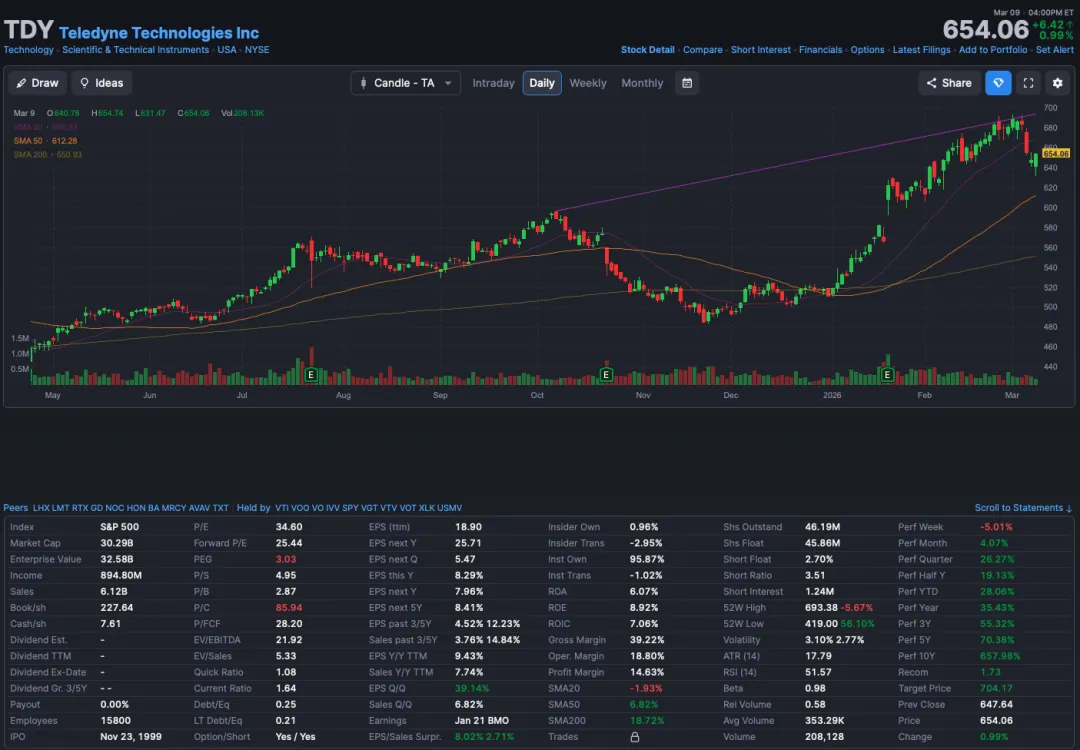Click Scroll to Statements link

click(x=1023, y=508)
